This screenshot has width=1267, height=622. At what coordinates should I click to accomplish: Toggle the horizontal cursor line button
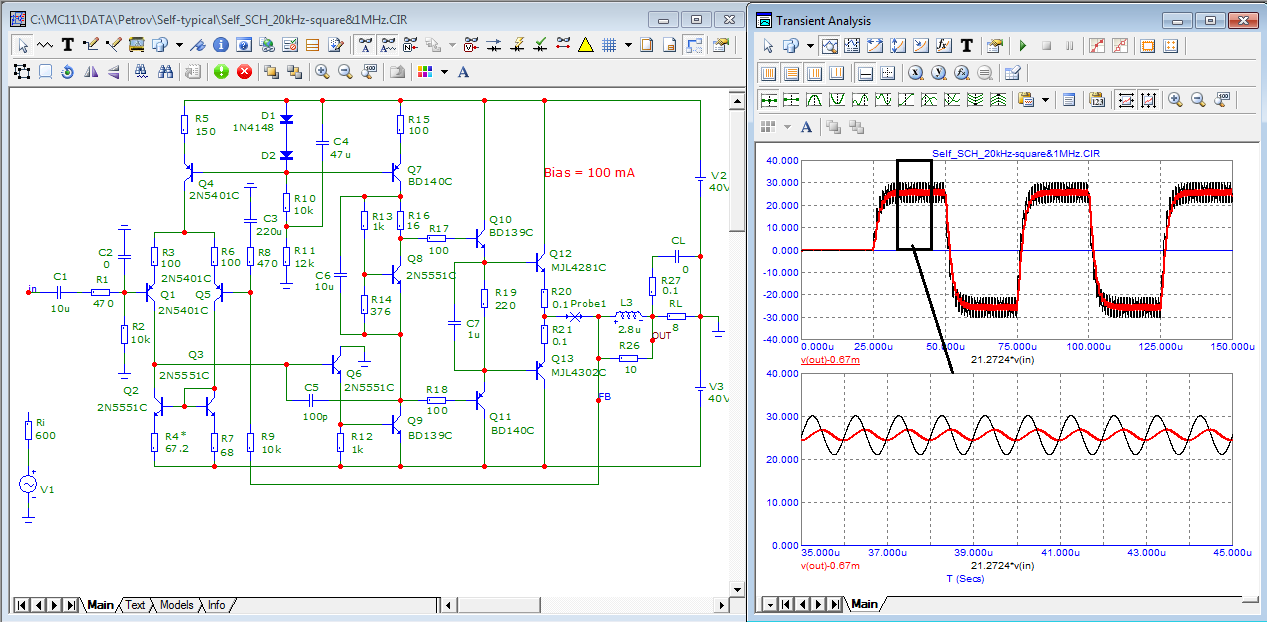point(866,73)
